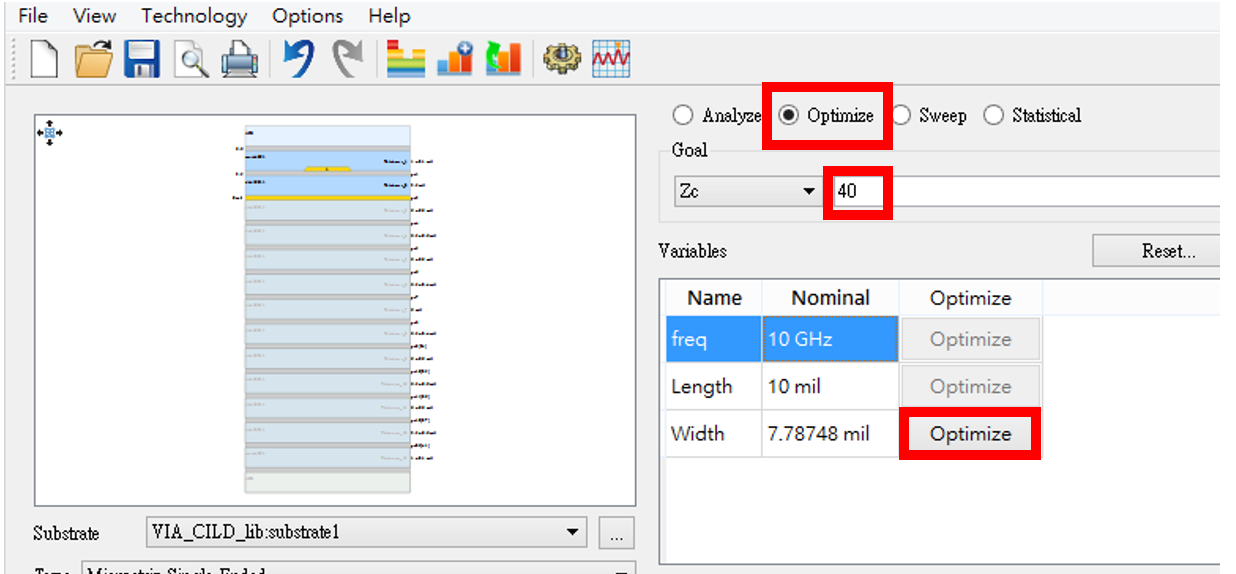Click the Name column header
This screenshot has width=1236, height=574.
point(714,298)
